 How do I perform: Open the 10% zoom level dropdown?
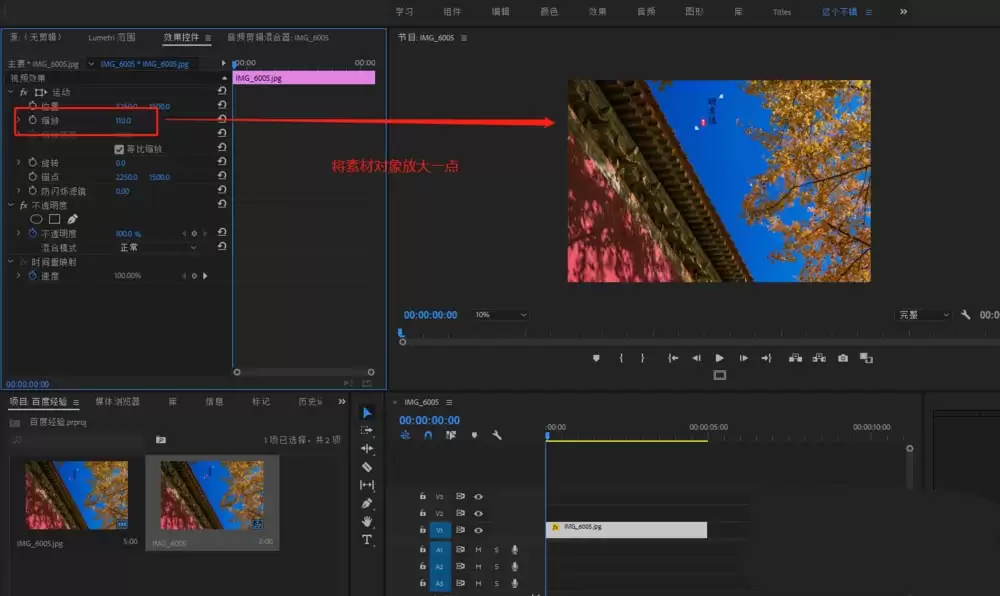tap(500, 315)
